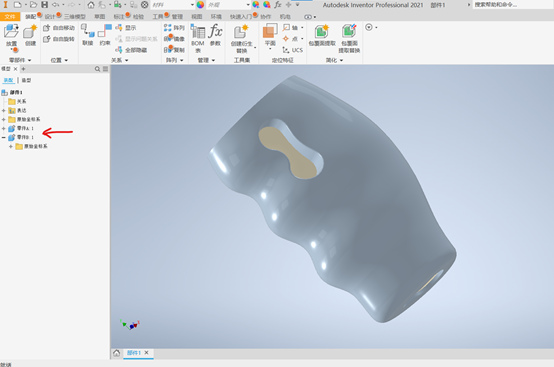
Task: Click the help search input field
Action: 511,5
